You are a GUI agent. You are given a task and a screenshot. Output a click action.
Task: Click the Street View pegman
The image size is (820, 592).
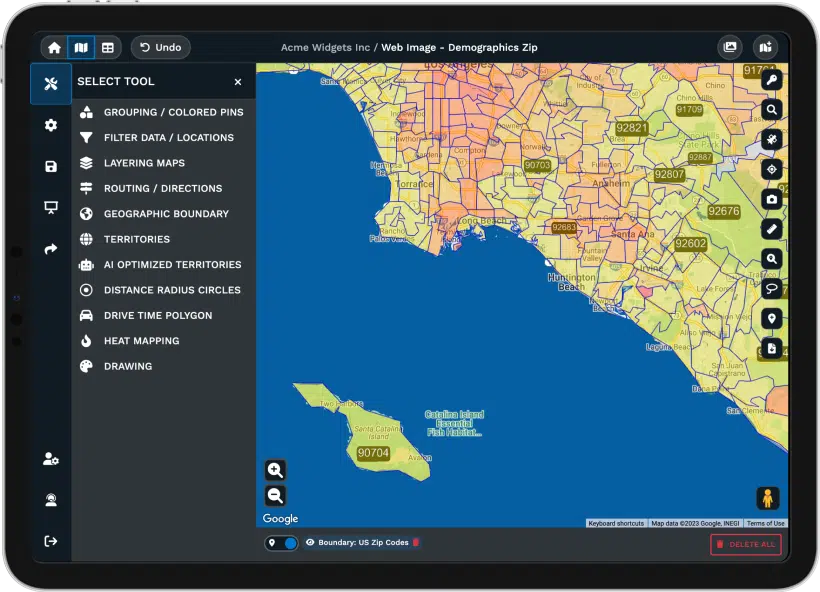(767, 498)
